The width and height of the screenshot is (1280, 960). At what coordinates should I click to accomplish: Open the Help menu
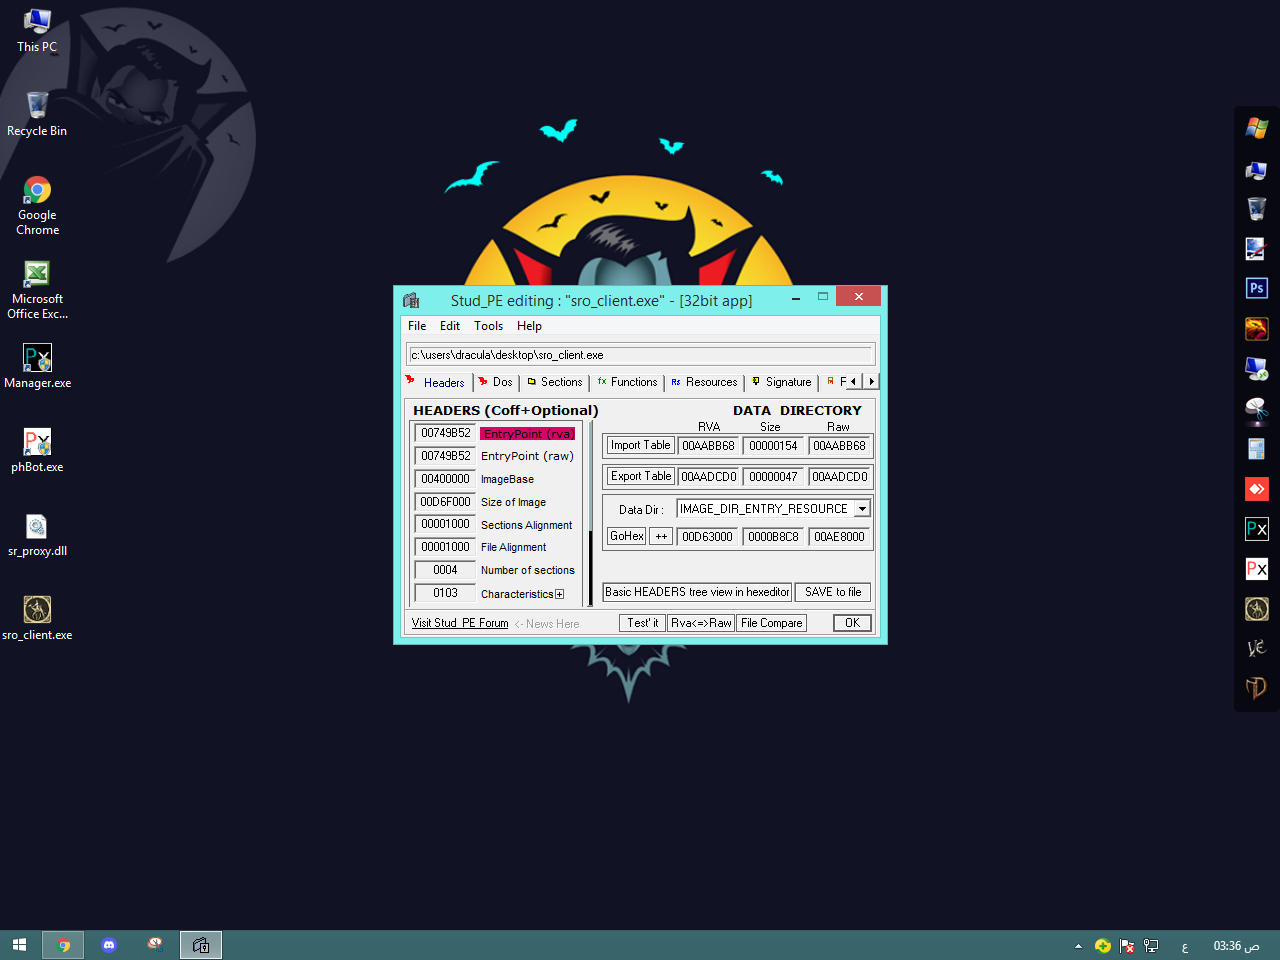pos(529,326)
